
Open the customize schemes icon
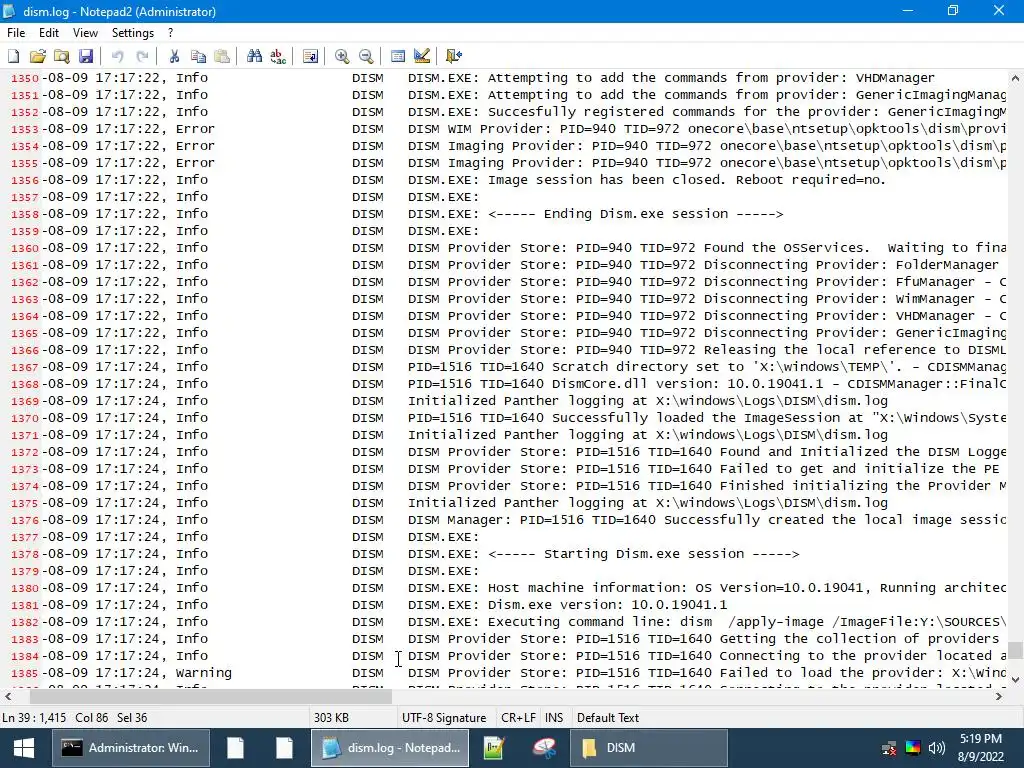pos(422,56)
